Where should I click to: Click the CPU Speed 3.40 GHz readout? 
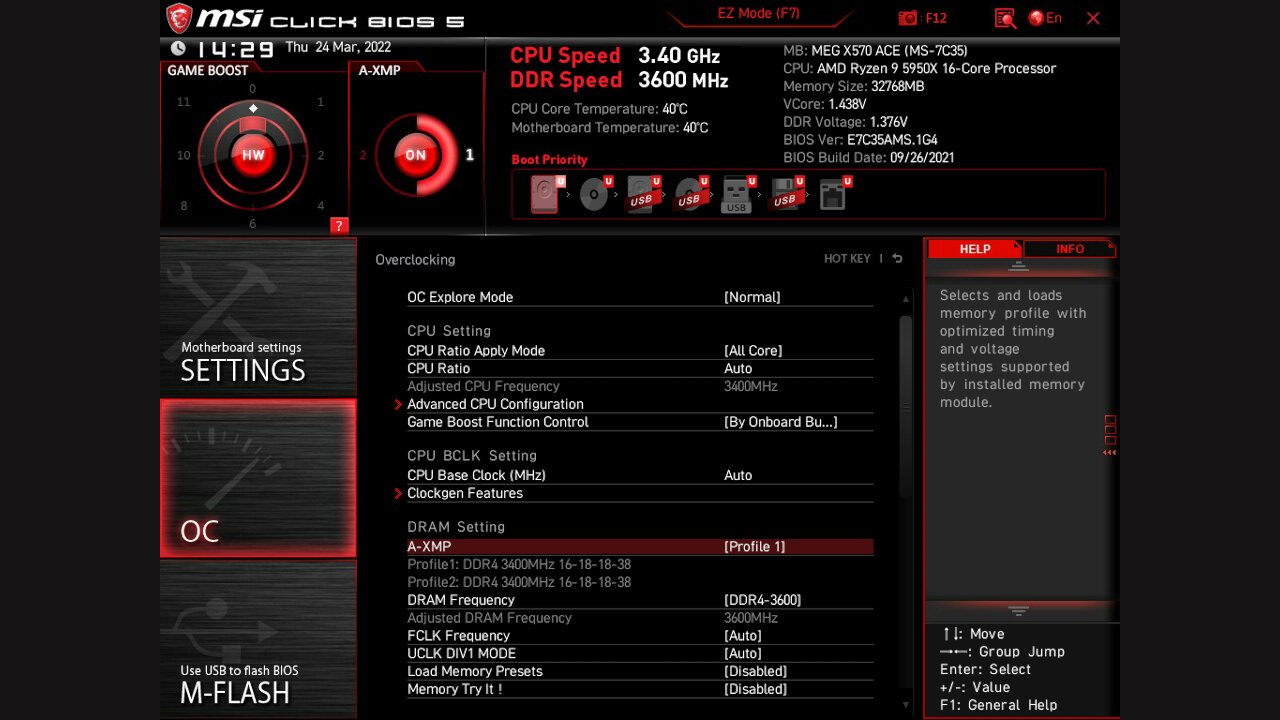pyautogui.click(x=615, y=56)
